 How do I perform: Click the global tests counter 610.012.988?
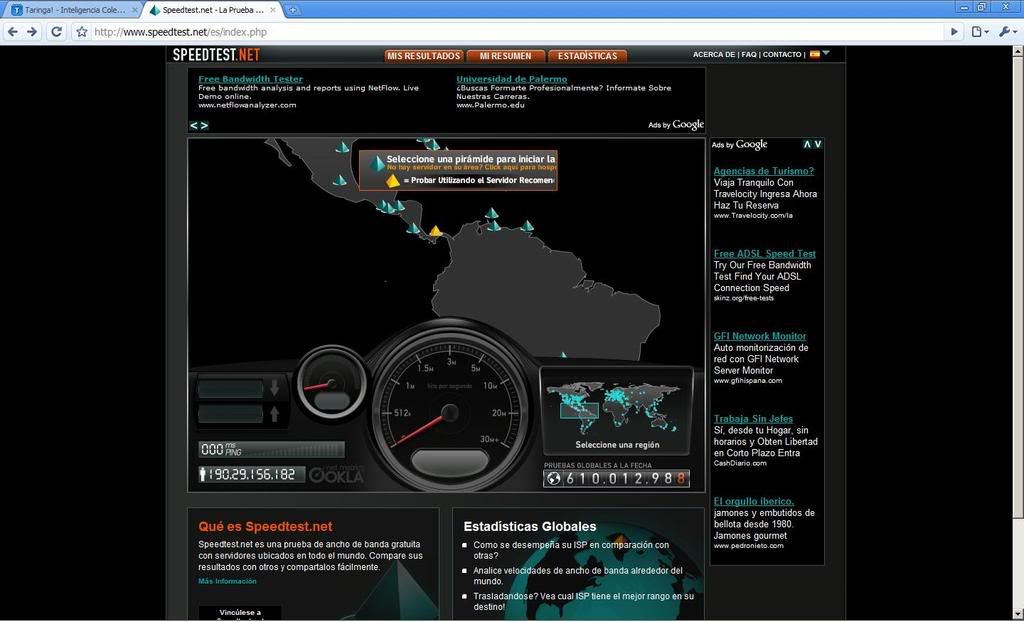[x=616, y=479]
